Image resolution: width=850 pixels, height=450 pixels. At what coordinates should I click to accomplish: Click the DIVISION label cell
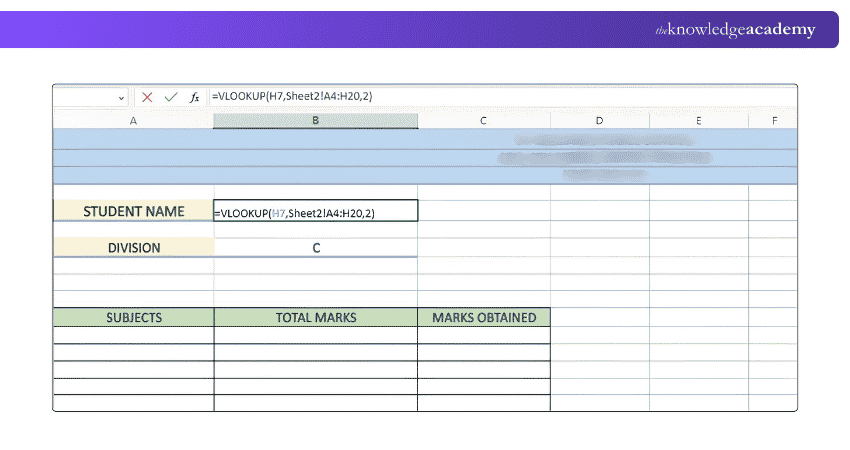tap(134, 248)
